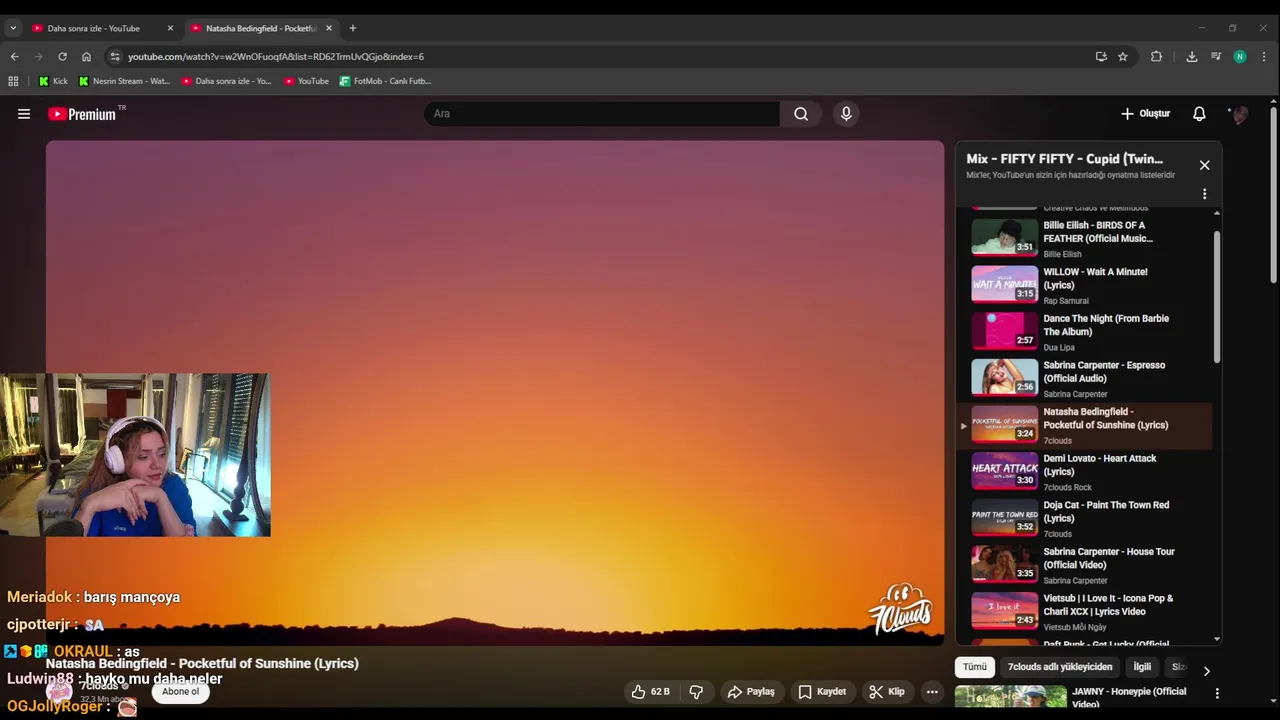
Task: Open the Nesrin Stream bookmark
Action: click(x=125, y=81)
